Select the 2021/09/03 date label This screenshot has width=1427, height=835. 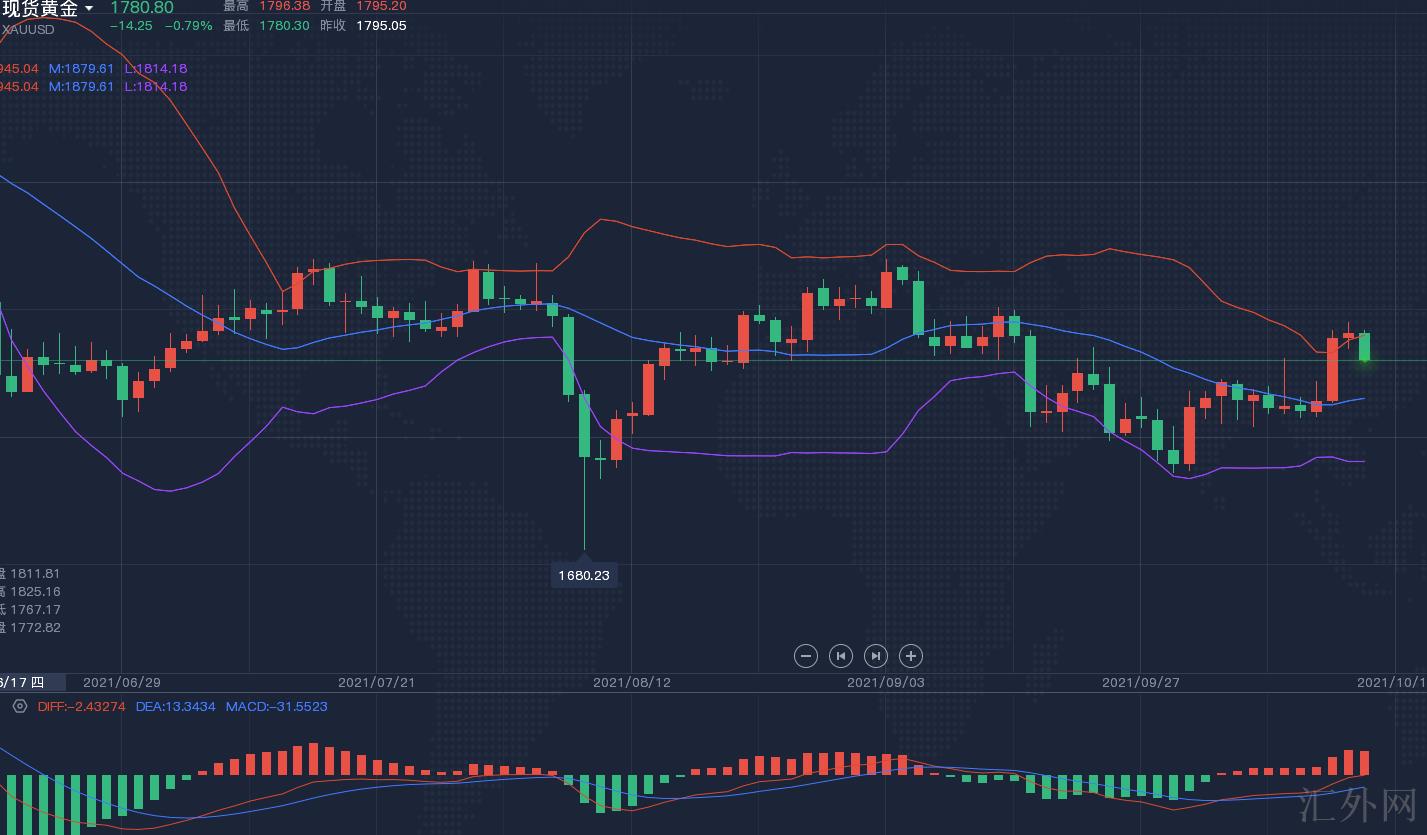coord(885,682)
